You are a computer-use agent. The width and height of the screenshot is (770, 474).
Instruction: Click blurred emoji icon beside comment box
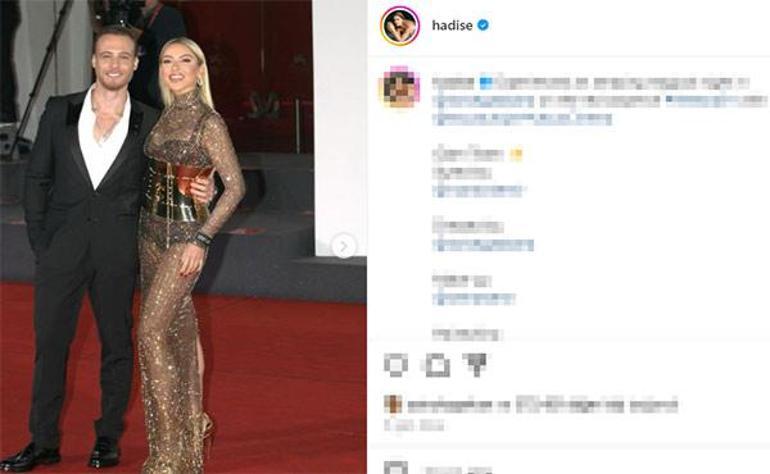(396, 467)
